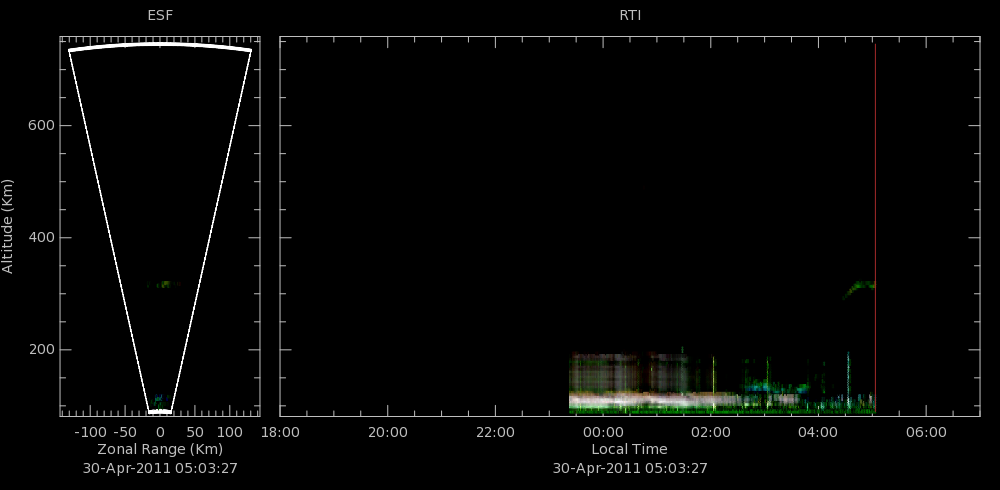Click the 04:00 time tick label

coord(818,433)
